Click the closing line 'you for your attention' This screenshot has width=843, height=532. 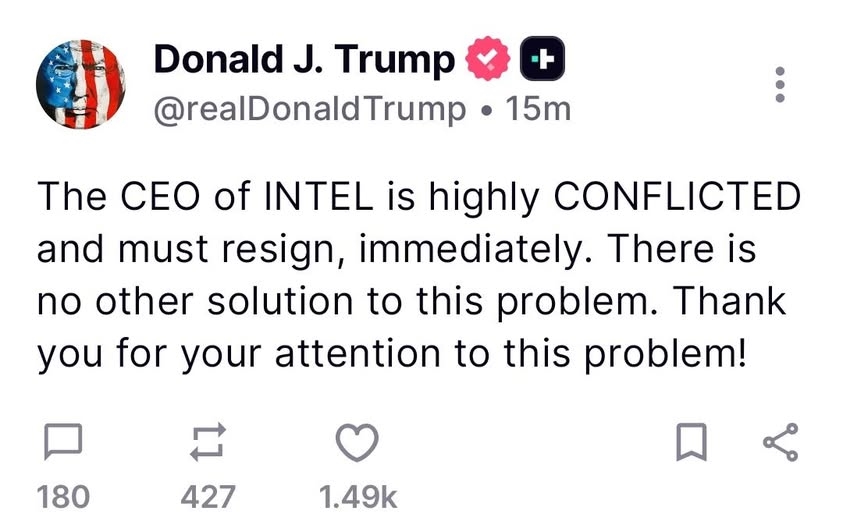392,354
